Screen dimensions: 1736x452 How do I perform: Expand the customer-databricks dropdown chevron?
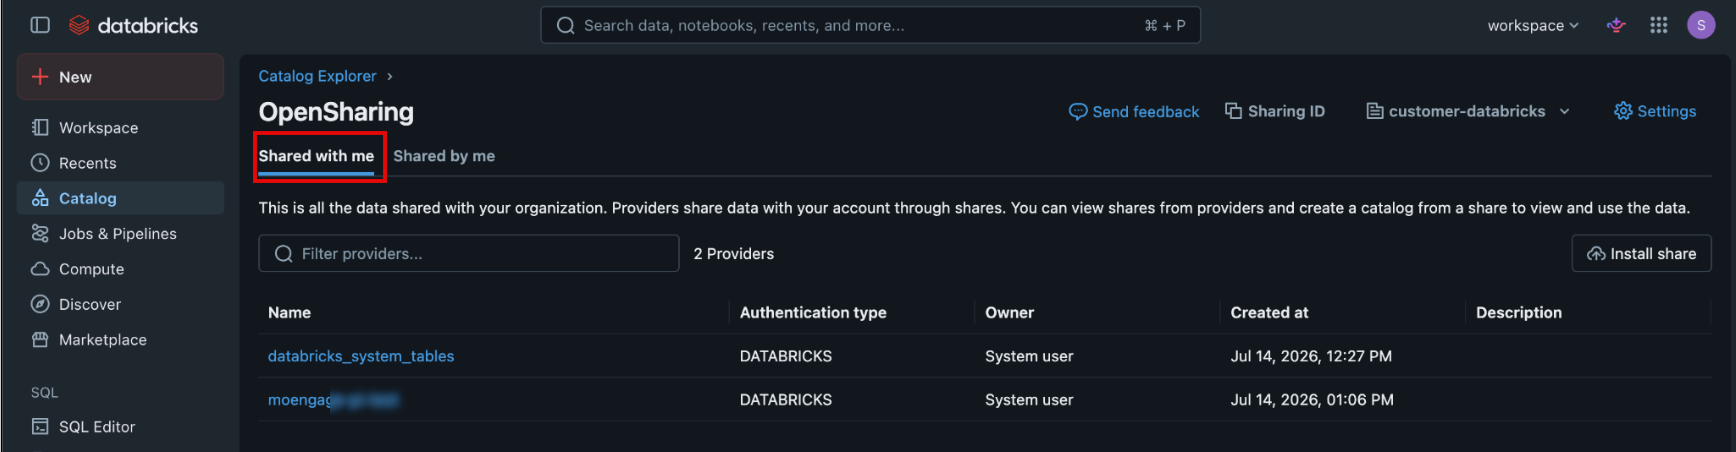(1564, 111)
